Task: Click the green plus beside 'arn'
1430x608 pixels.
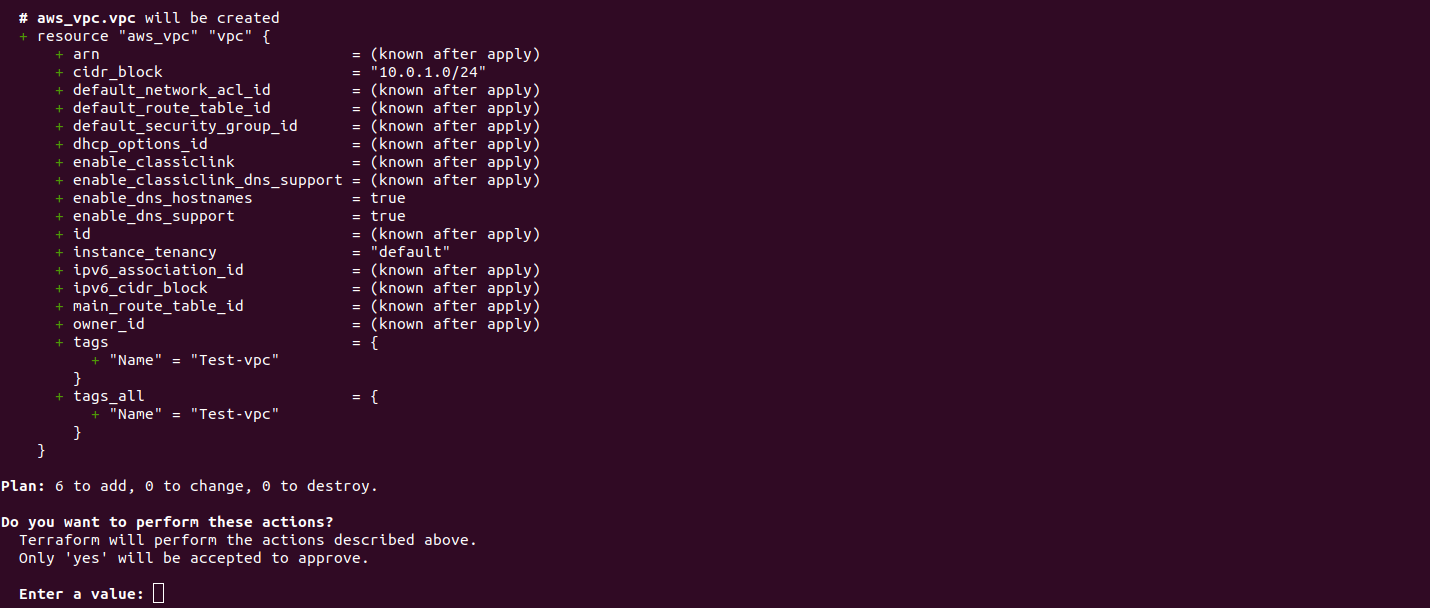Action: pos(59,54)
